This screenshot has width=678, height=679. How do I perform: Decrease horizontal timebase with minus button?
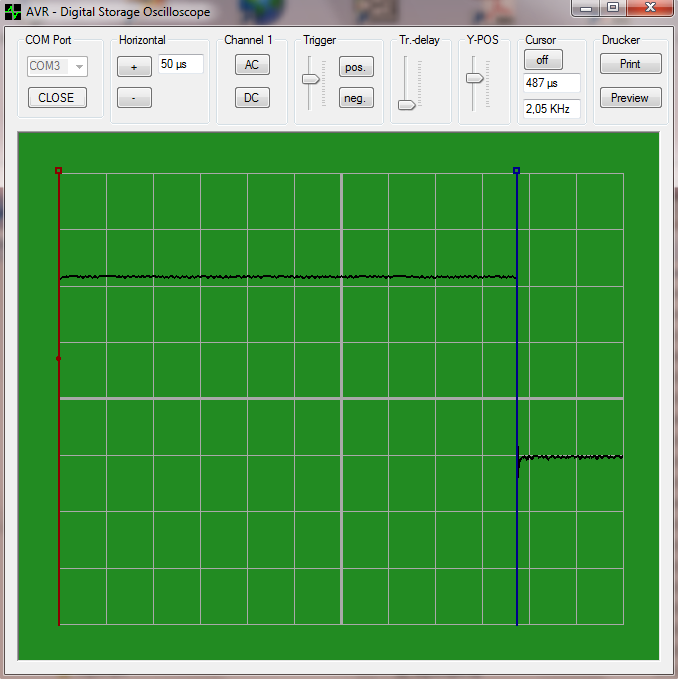pyautogui.click(x=134, y=97)
